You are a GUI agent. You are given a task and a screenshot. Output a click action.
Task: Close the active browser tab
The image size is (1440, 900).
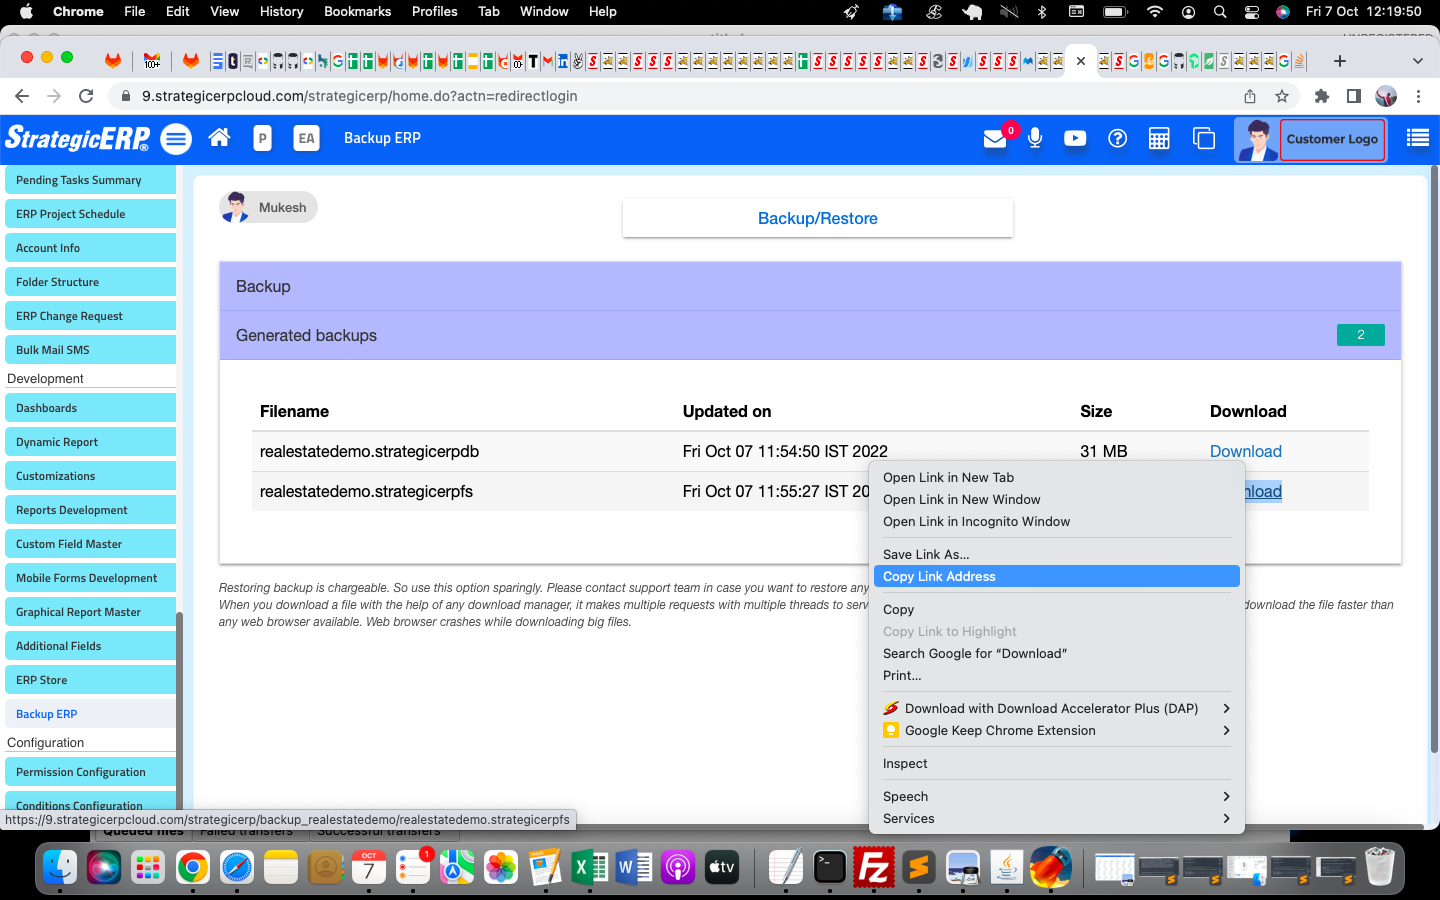coord(1081,61)
